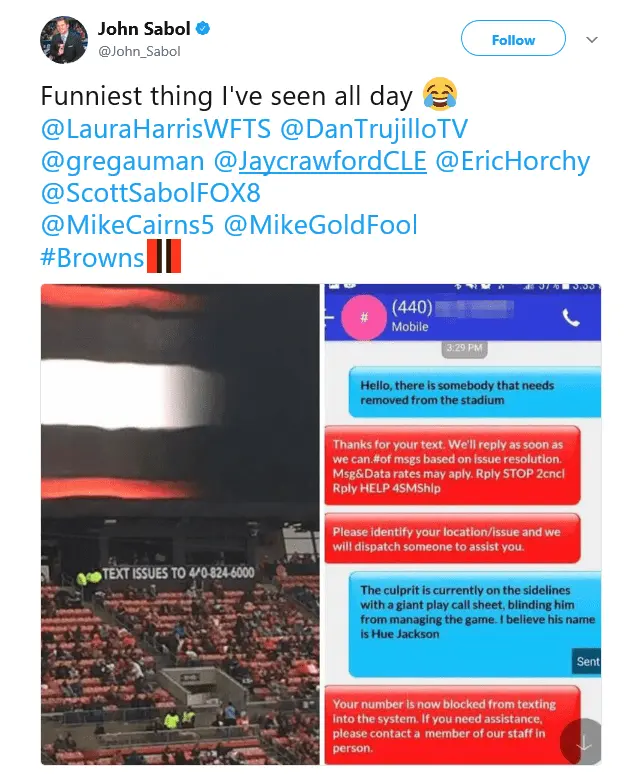
Task: Open the @MikeGoldFool mention
Action: point(320,225)
